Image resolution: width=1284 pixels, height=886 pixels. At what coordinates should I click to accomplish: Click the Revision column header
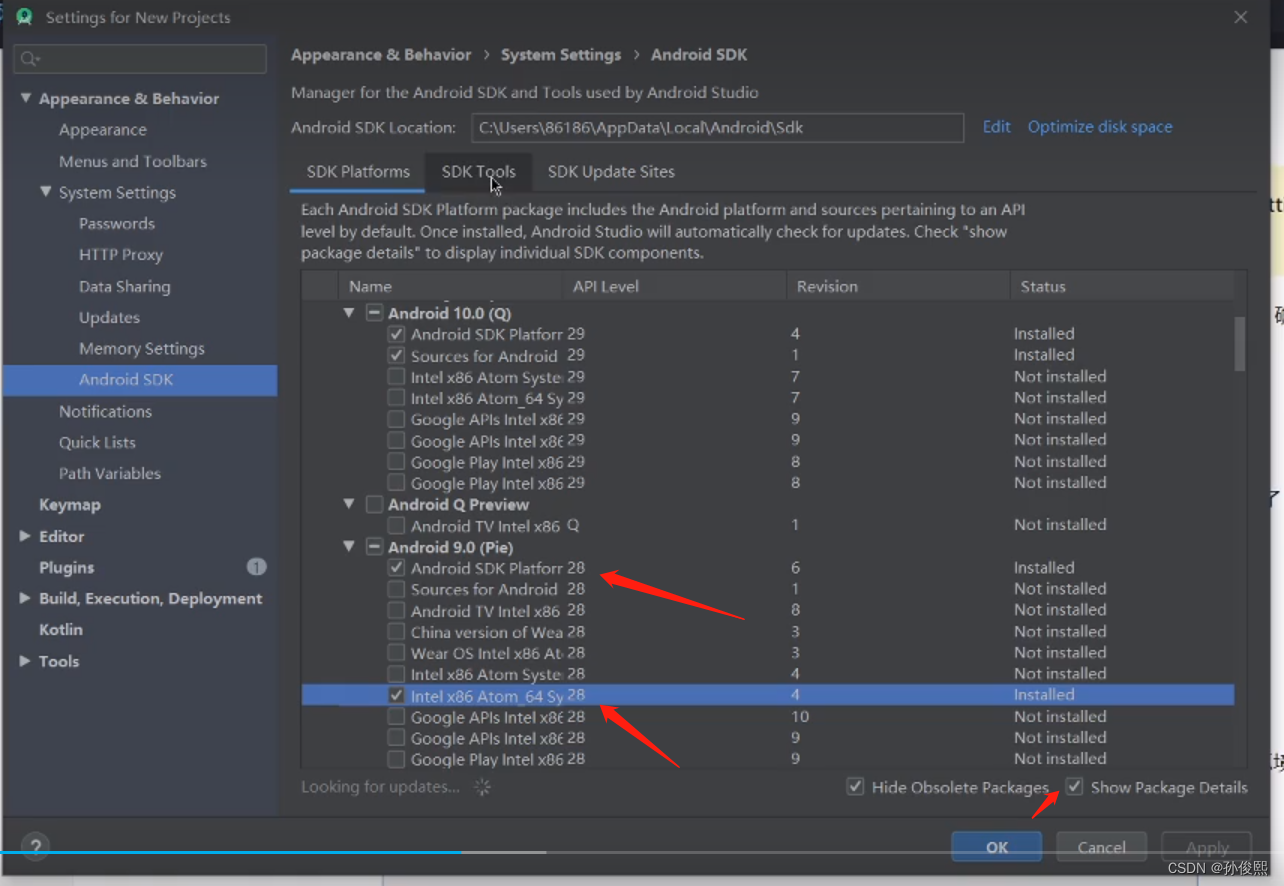click(x=899, y=286)
